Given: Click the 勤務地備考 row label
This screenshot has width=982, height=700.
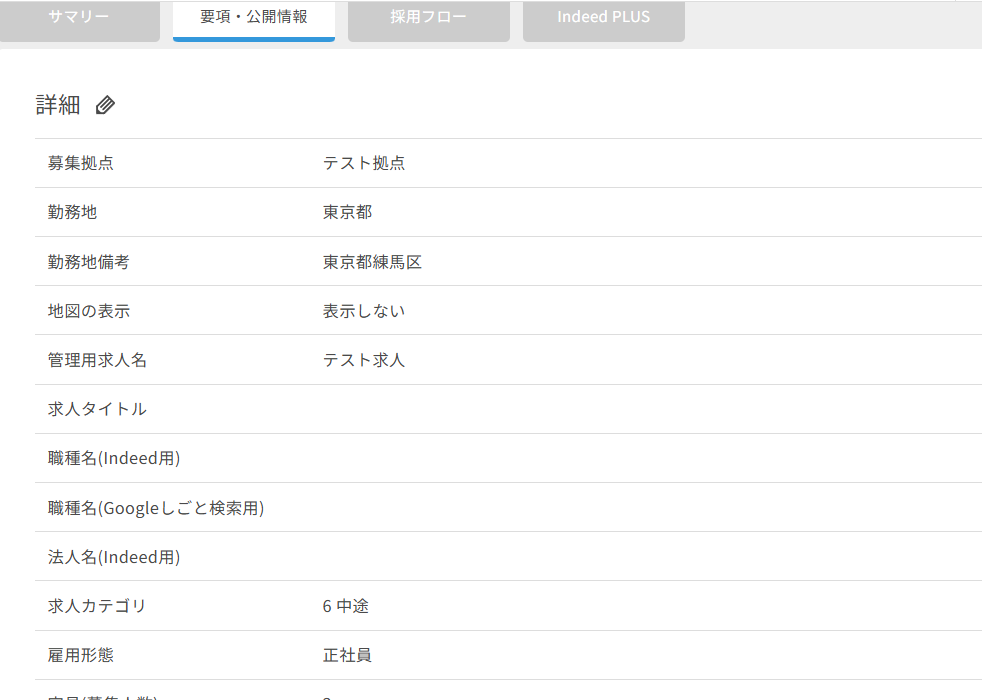Looking at the screenshot, I should (x=89, y=262).
